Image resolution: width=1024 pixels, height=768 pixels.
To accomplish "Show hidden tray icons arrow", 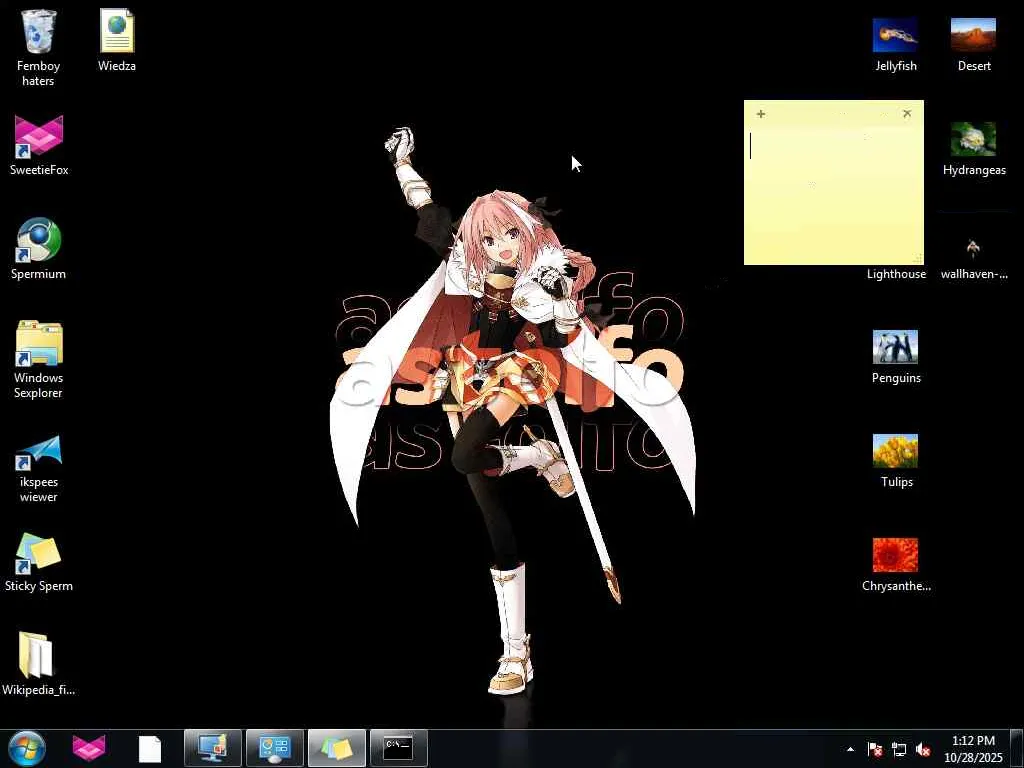I will 850,749.
